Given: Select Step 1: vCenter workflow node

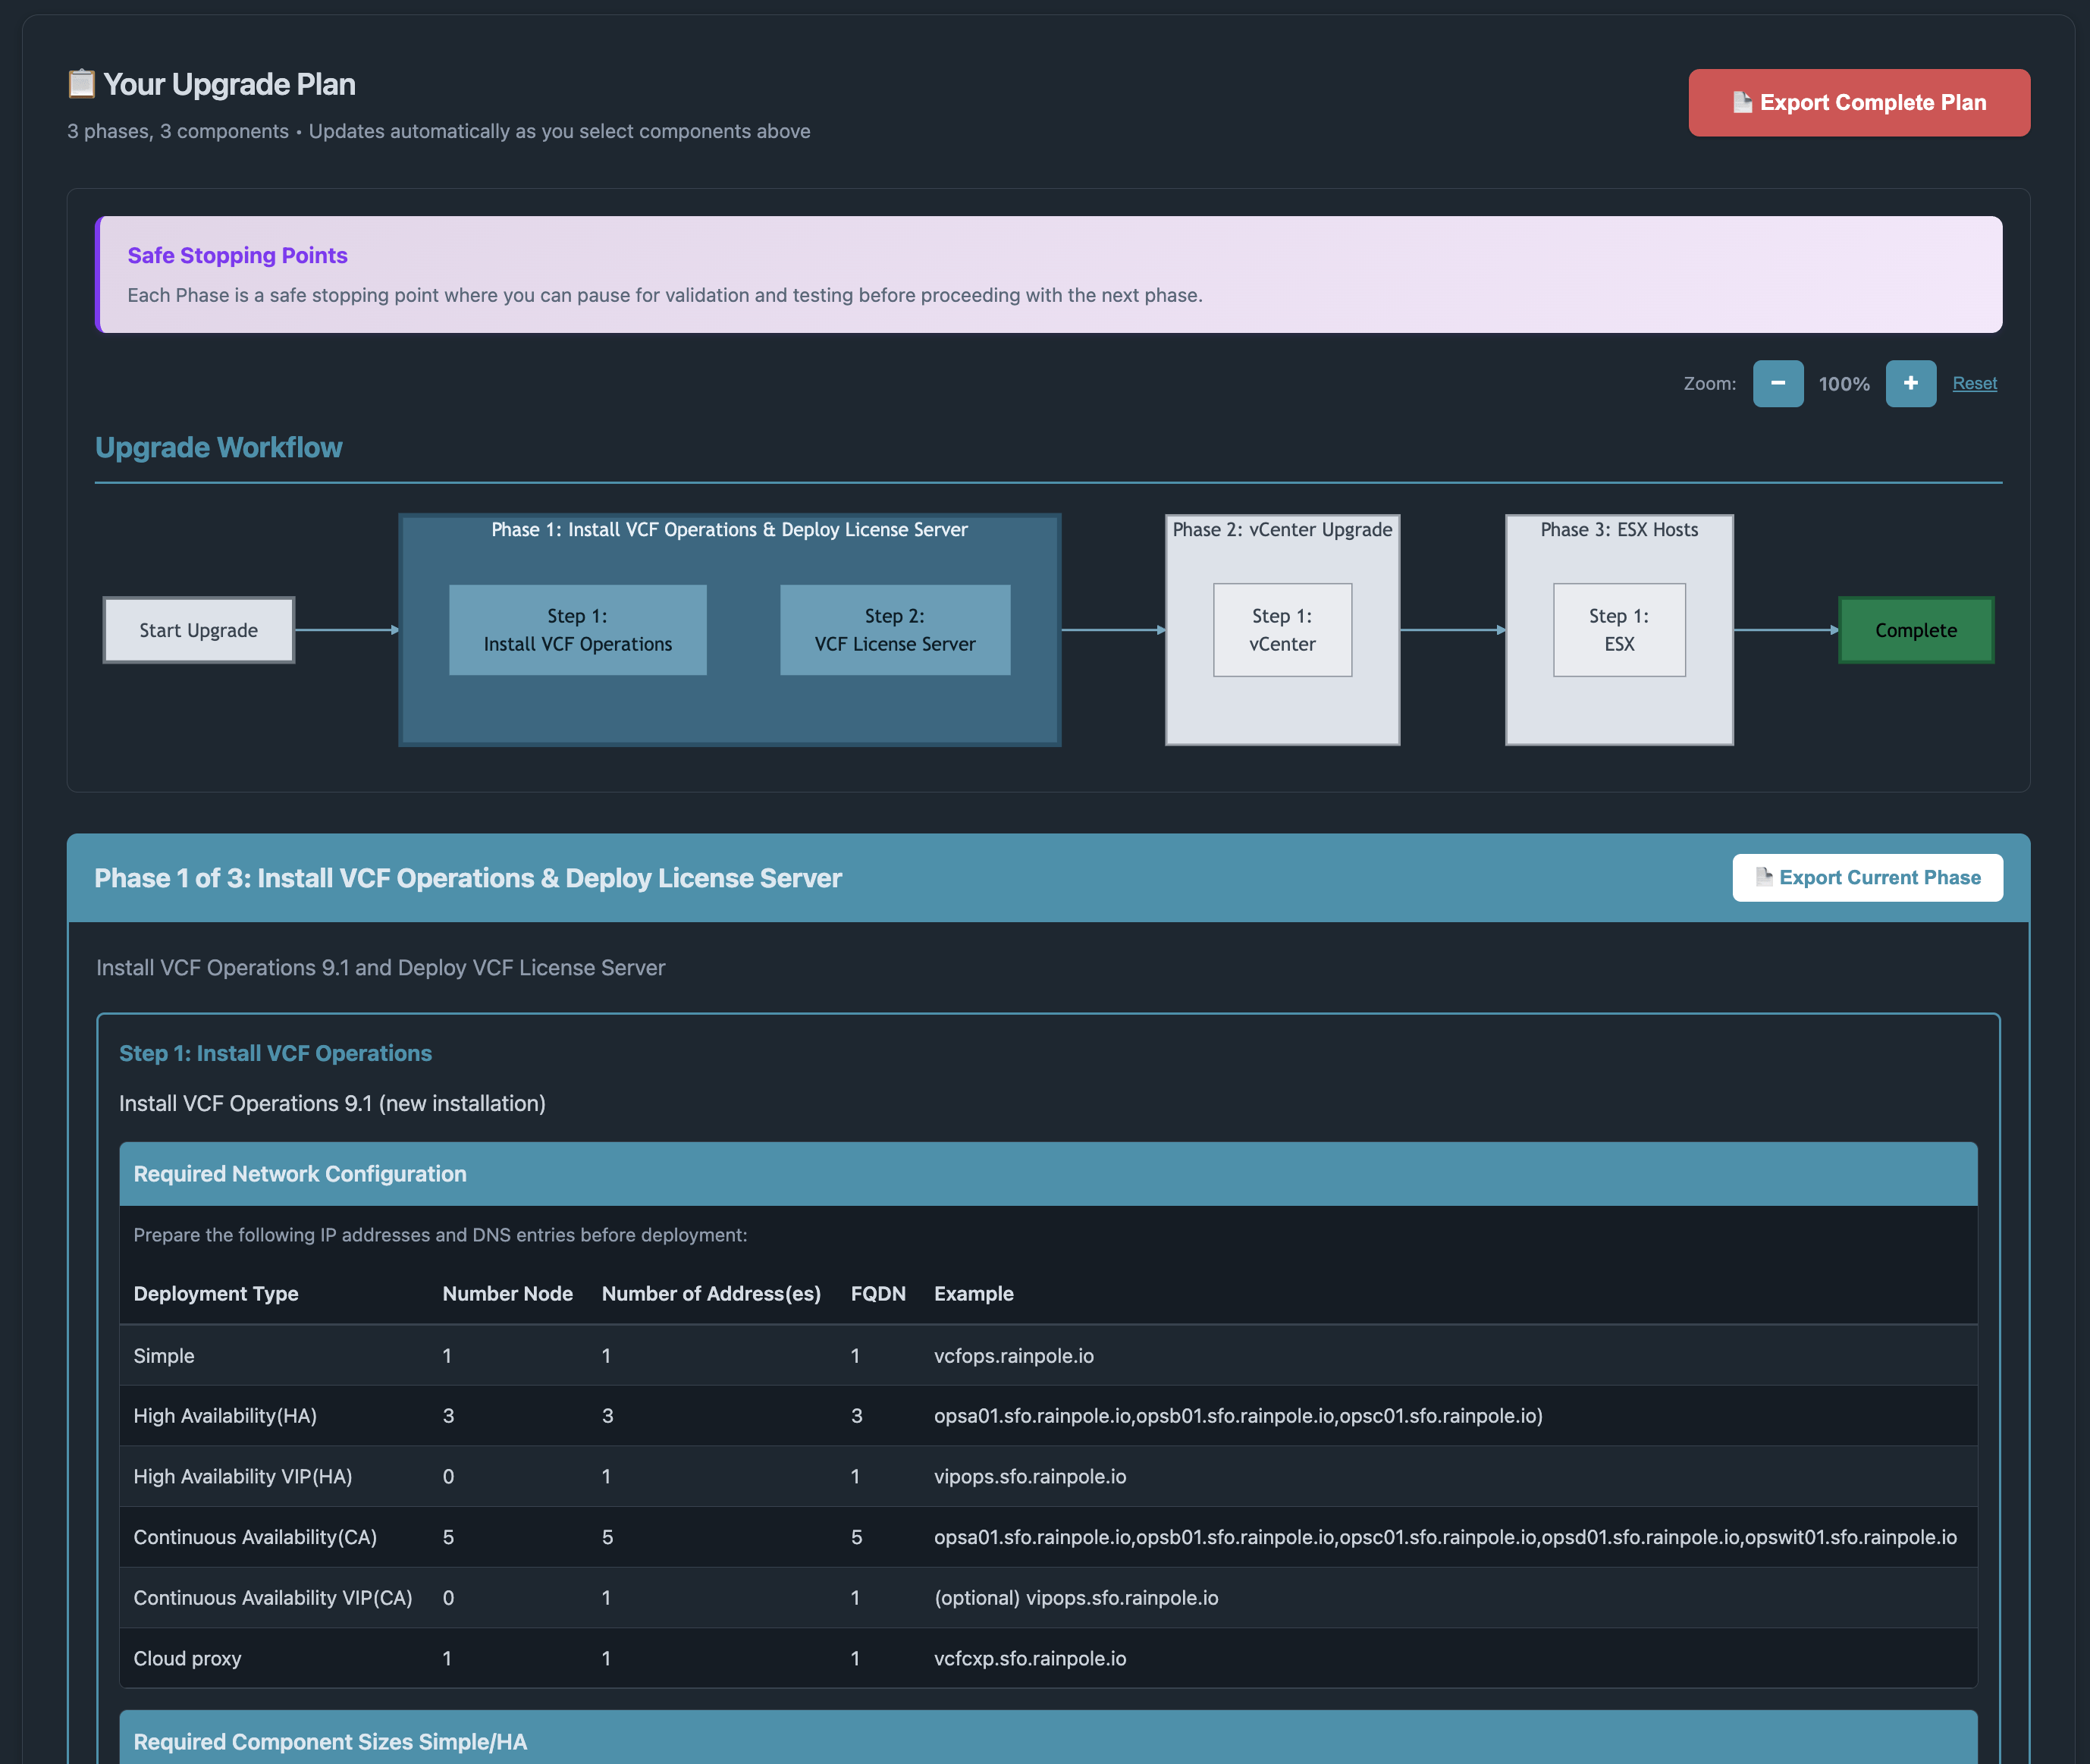Looking at the screenshot, I should click(x=1282, y=630).
